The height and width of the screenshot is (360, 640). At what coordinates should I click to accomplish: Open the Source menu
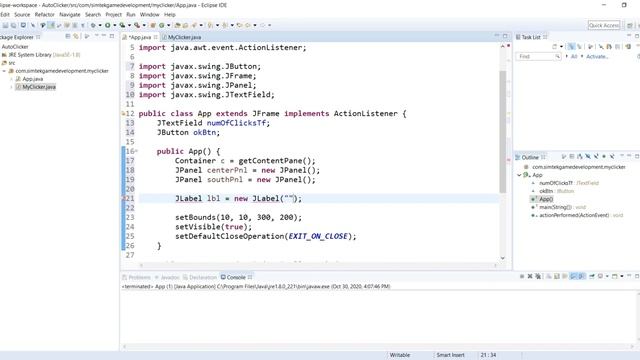coord(22,14)
